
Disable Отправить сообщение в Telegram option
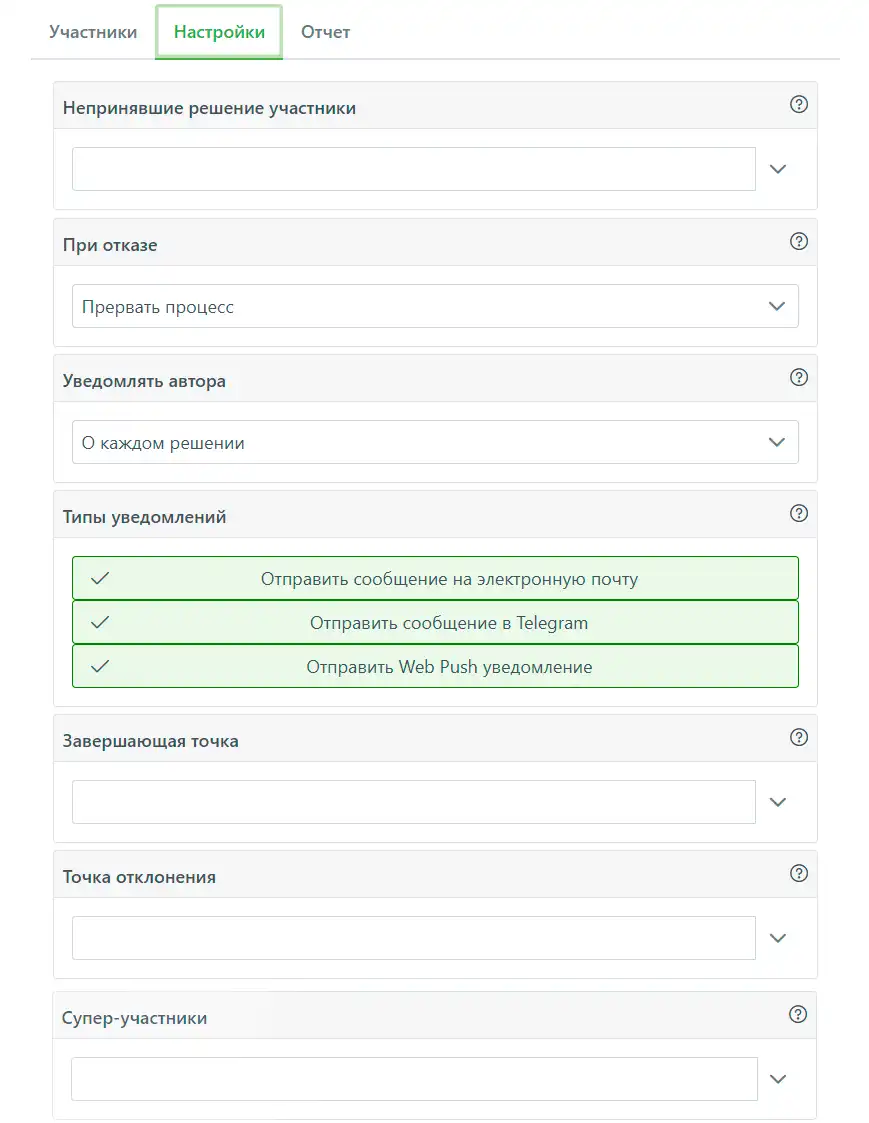click(x=435, y=622)
